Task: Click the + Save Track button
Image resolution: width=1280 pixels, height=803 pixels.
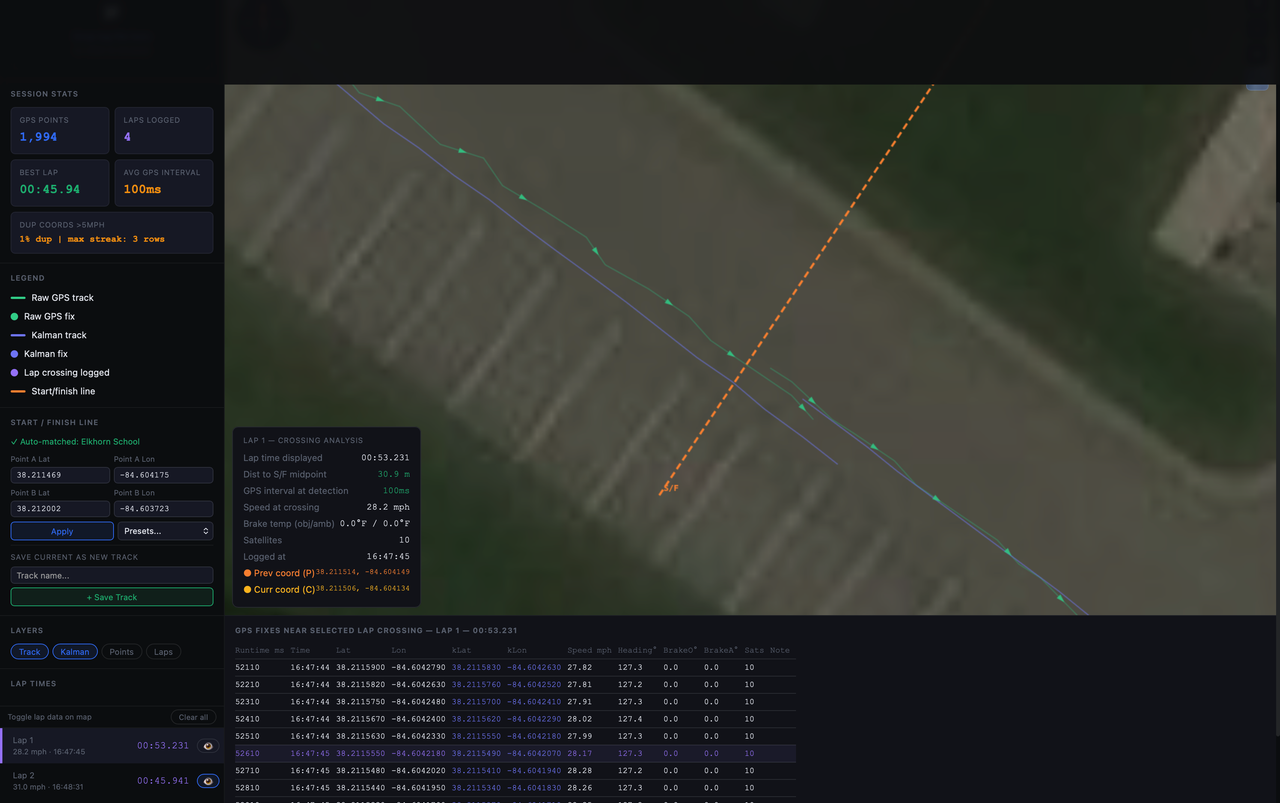Action: [112, 597]
